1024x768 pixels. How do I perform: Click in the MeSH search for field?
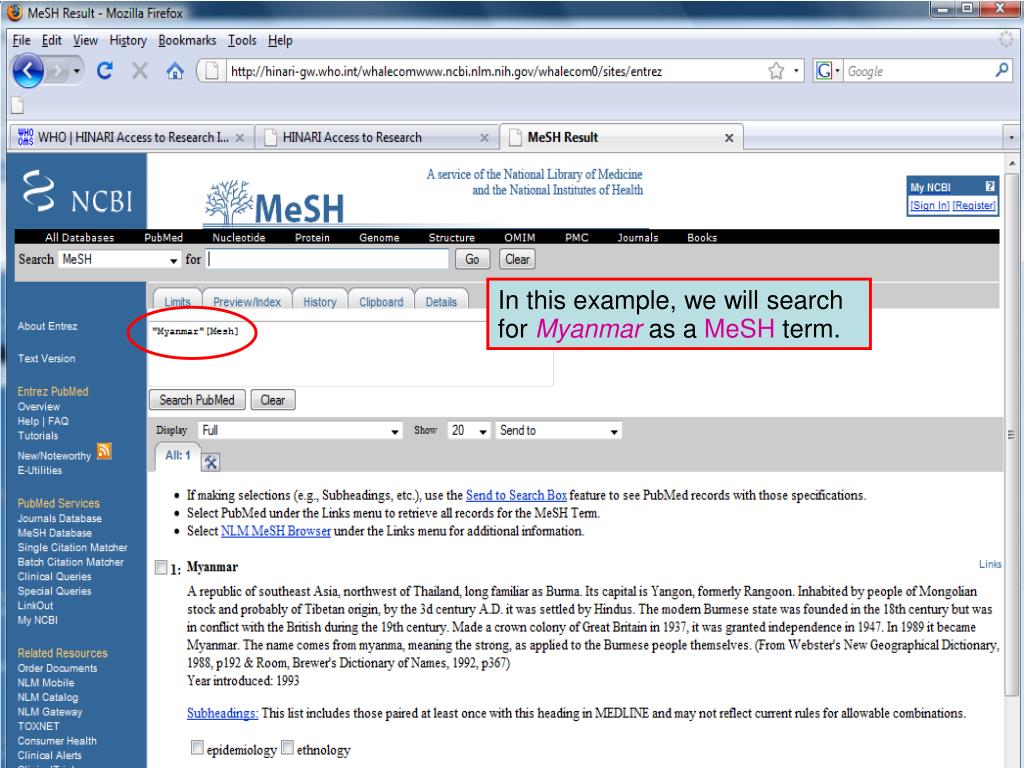coord(327,259)
